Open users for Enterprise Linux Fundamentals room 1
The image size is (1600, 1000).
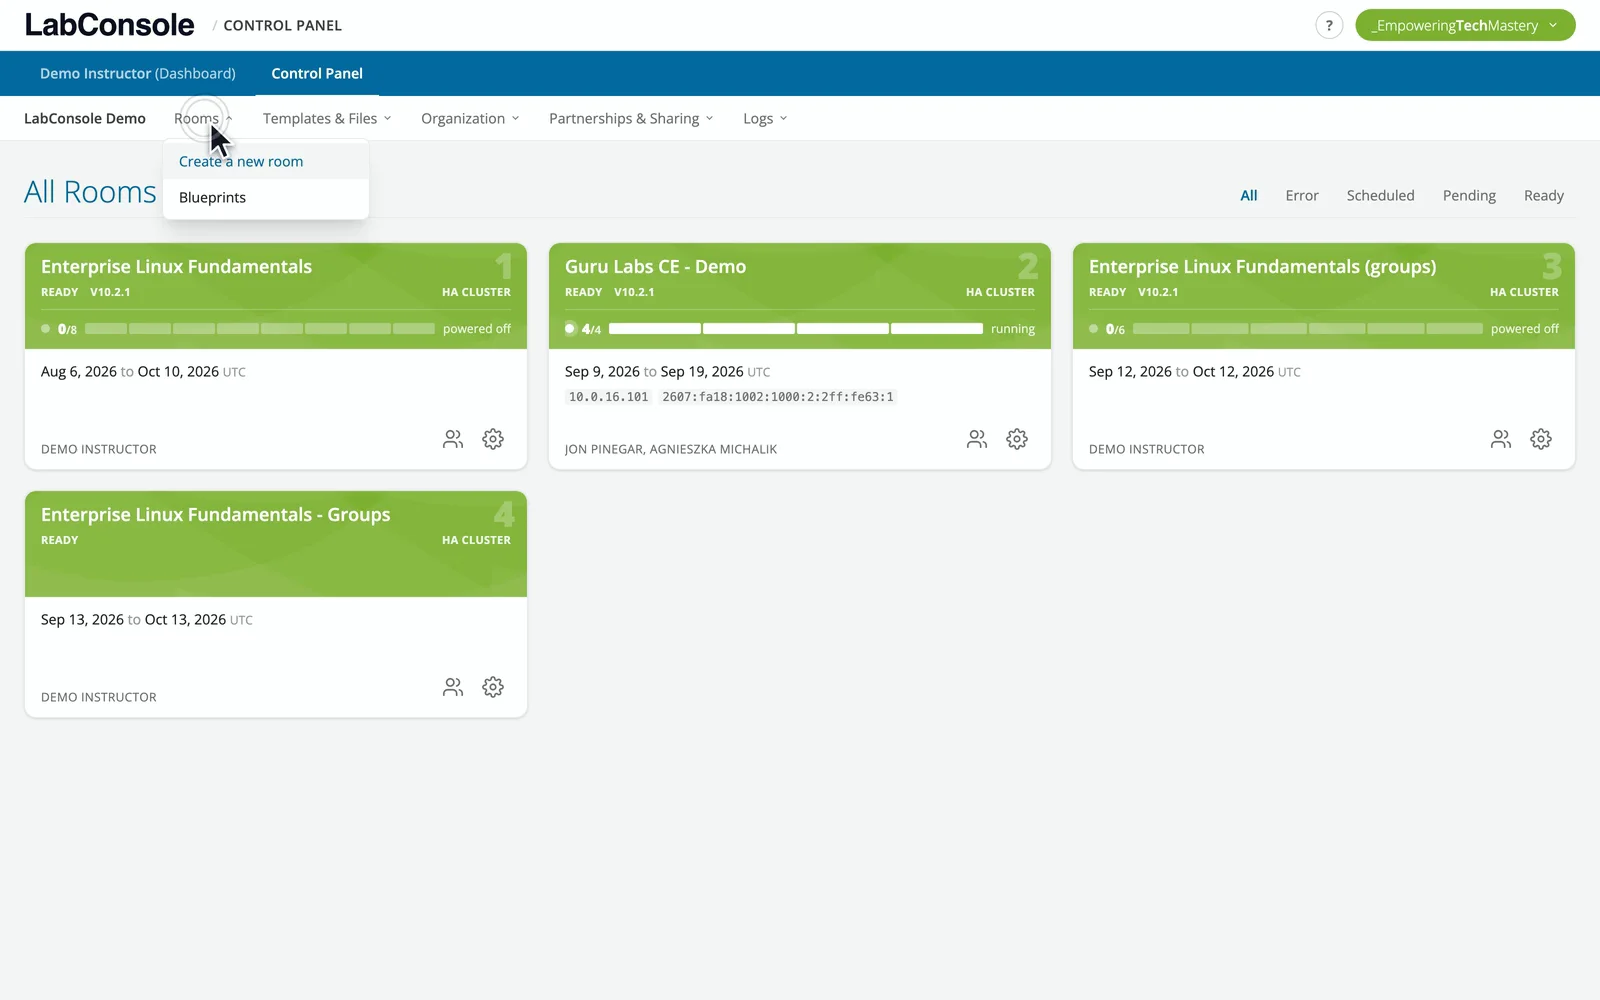[x=453, y=439]
